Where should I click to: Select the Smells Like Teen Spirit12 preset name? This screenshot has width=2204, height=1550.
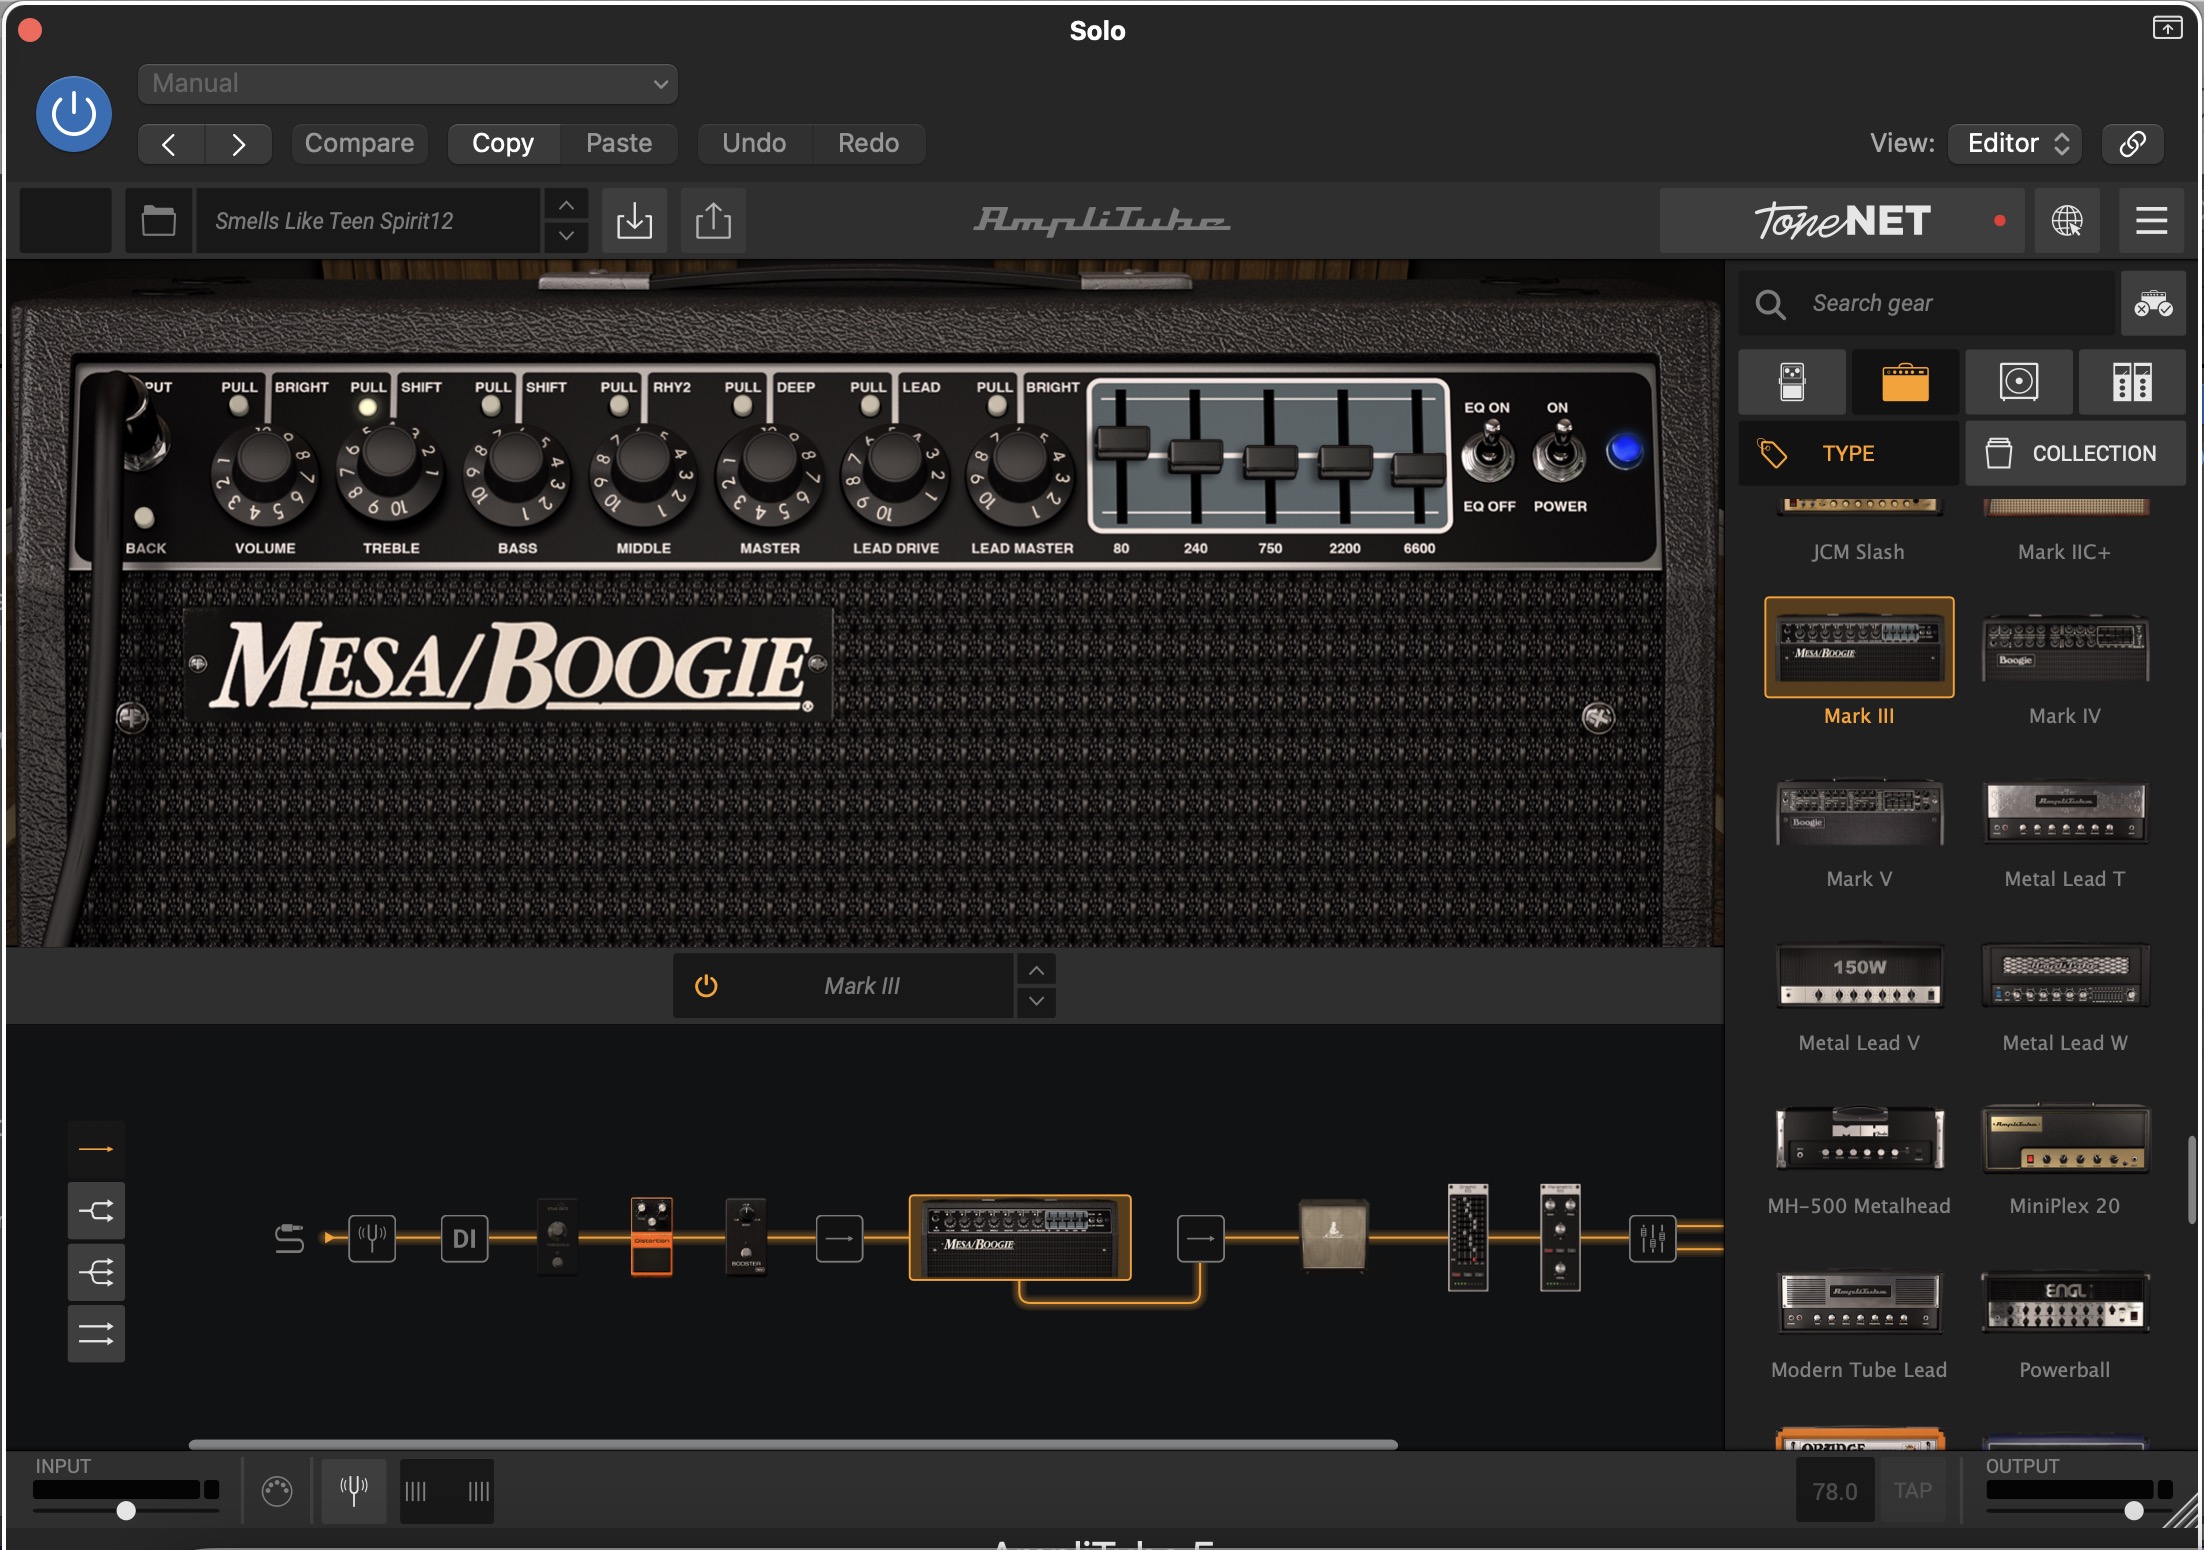pos(368,220)
